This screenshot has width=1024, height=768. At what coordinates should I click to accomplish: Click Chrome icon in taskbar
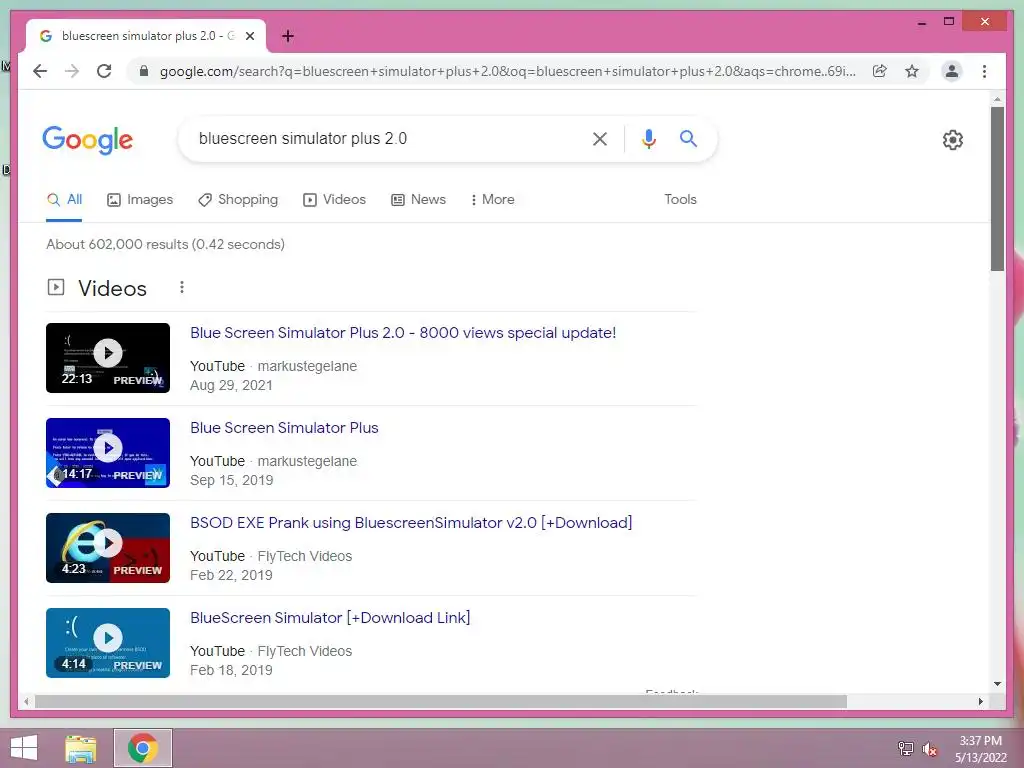click(142, 748)
